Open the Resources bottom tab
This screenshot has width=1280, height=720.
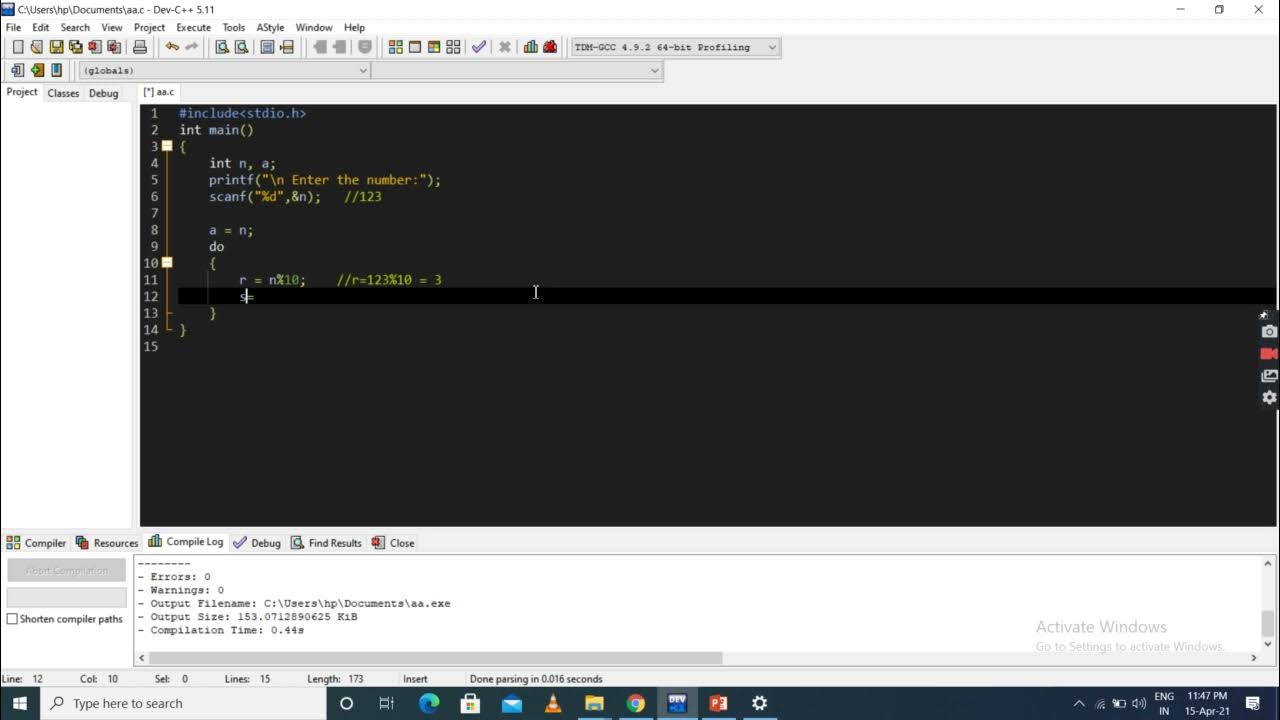click(x=107, y=543)
